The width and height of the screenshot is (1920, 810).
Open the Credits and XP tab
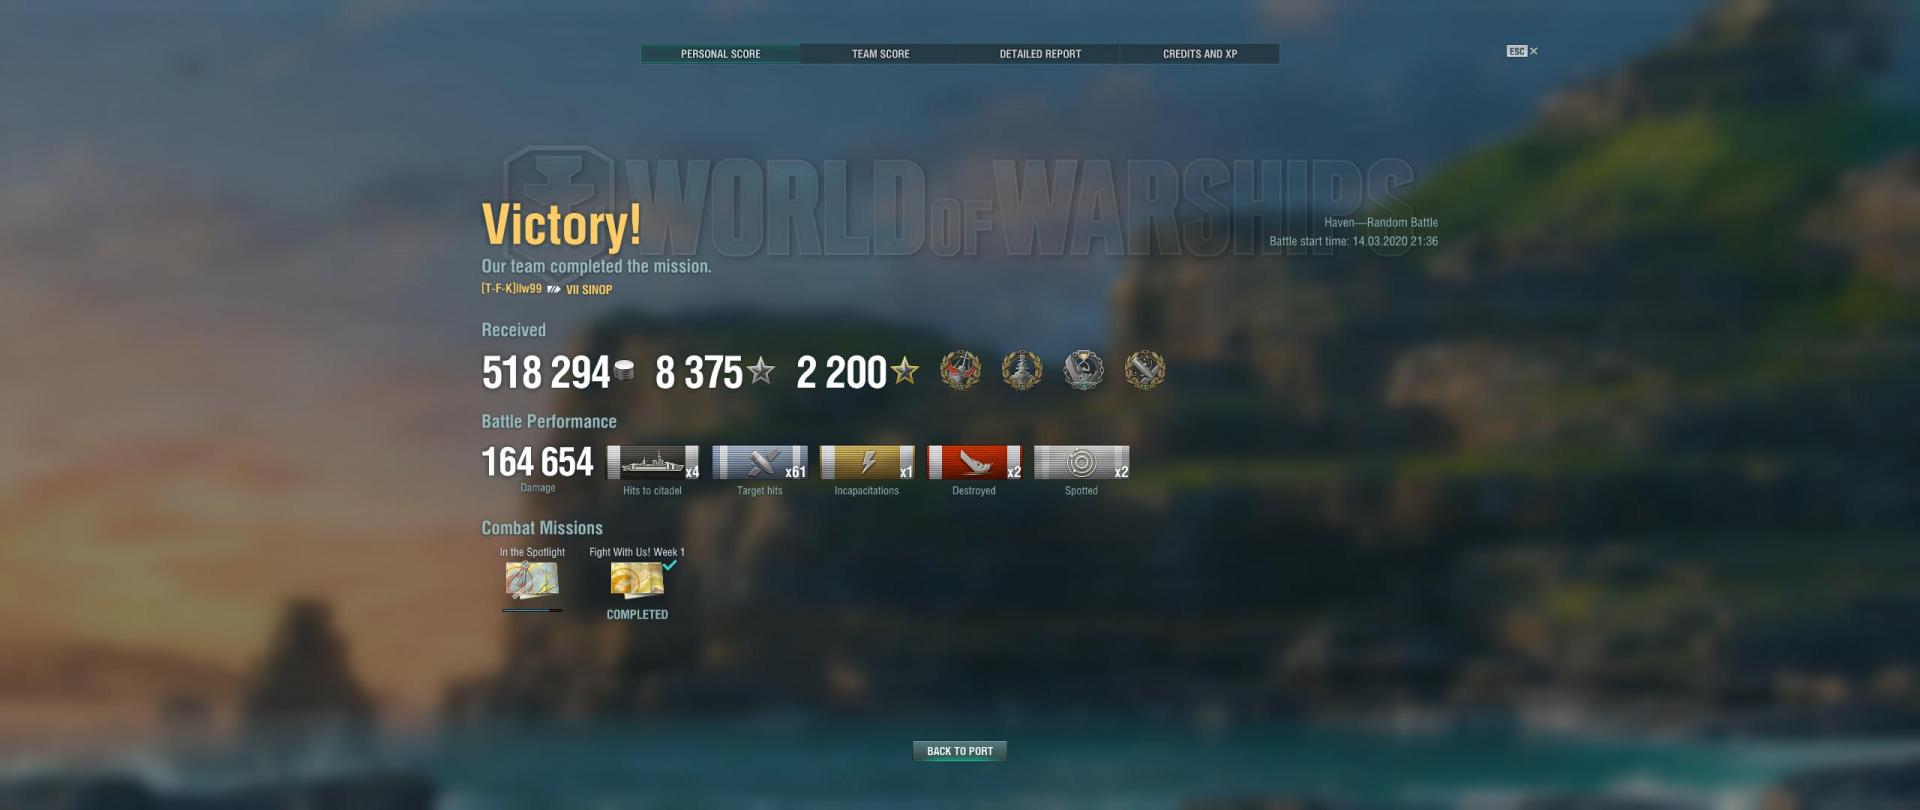[1200, 54]
